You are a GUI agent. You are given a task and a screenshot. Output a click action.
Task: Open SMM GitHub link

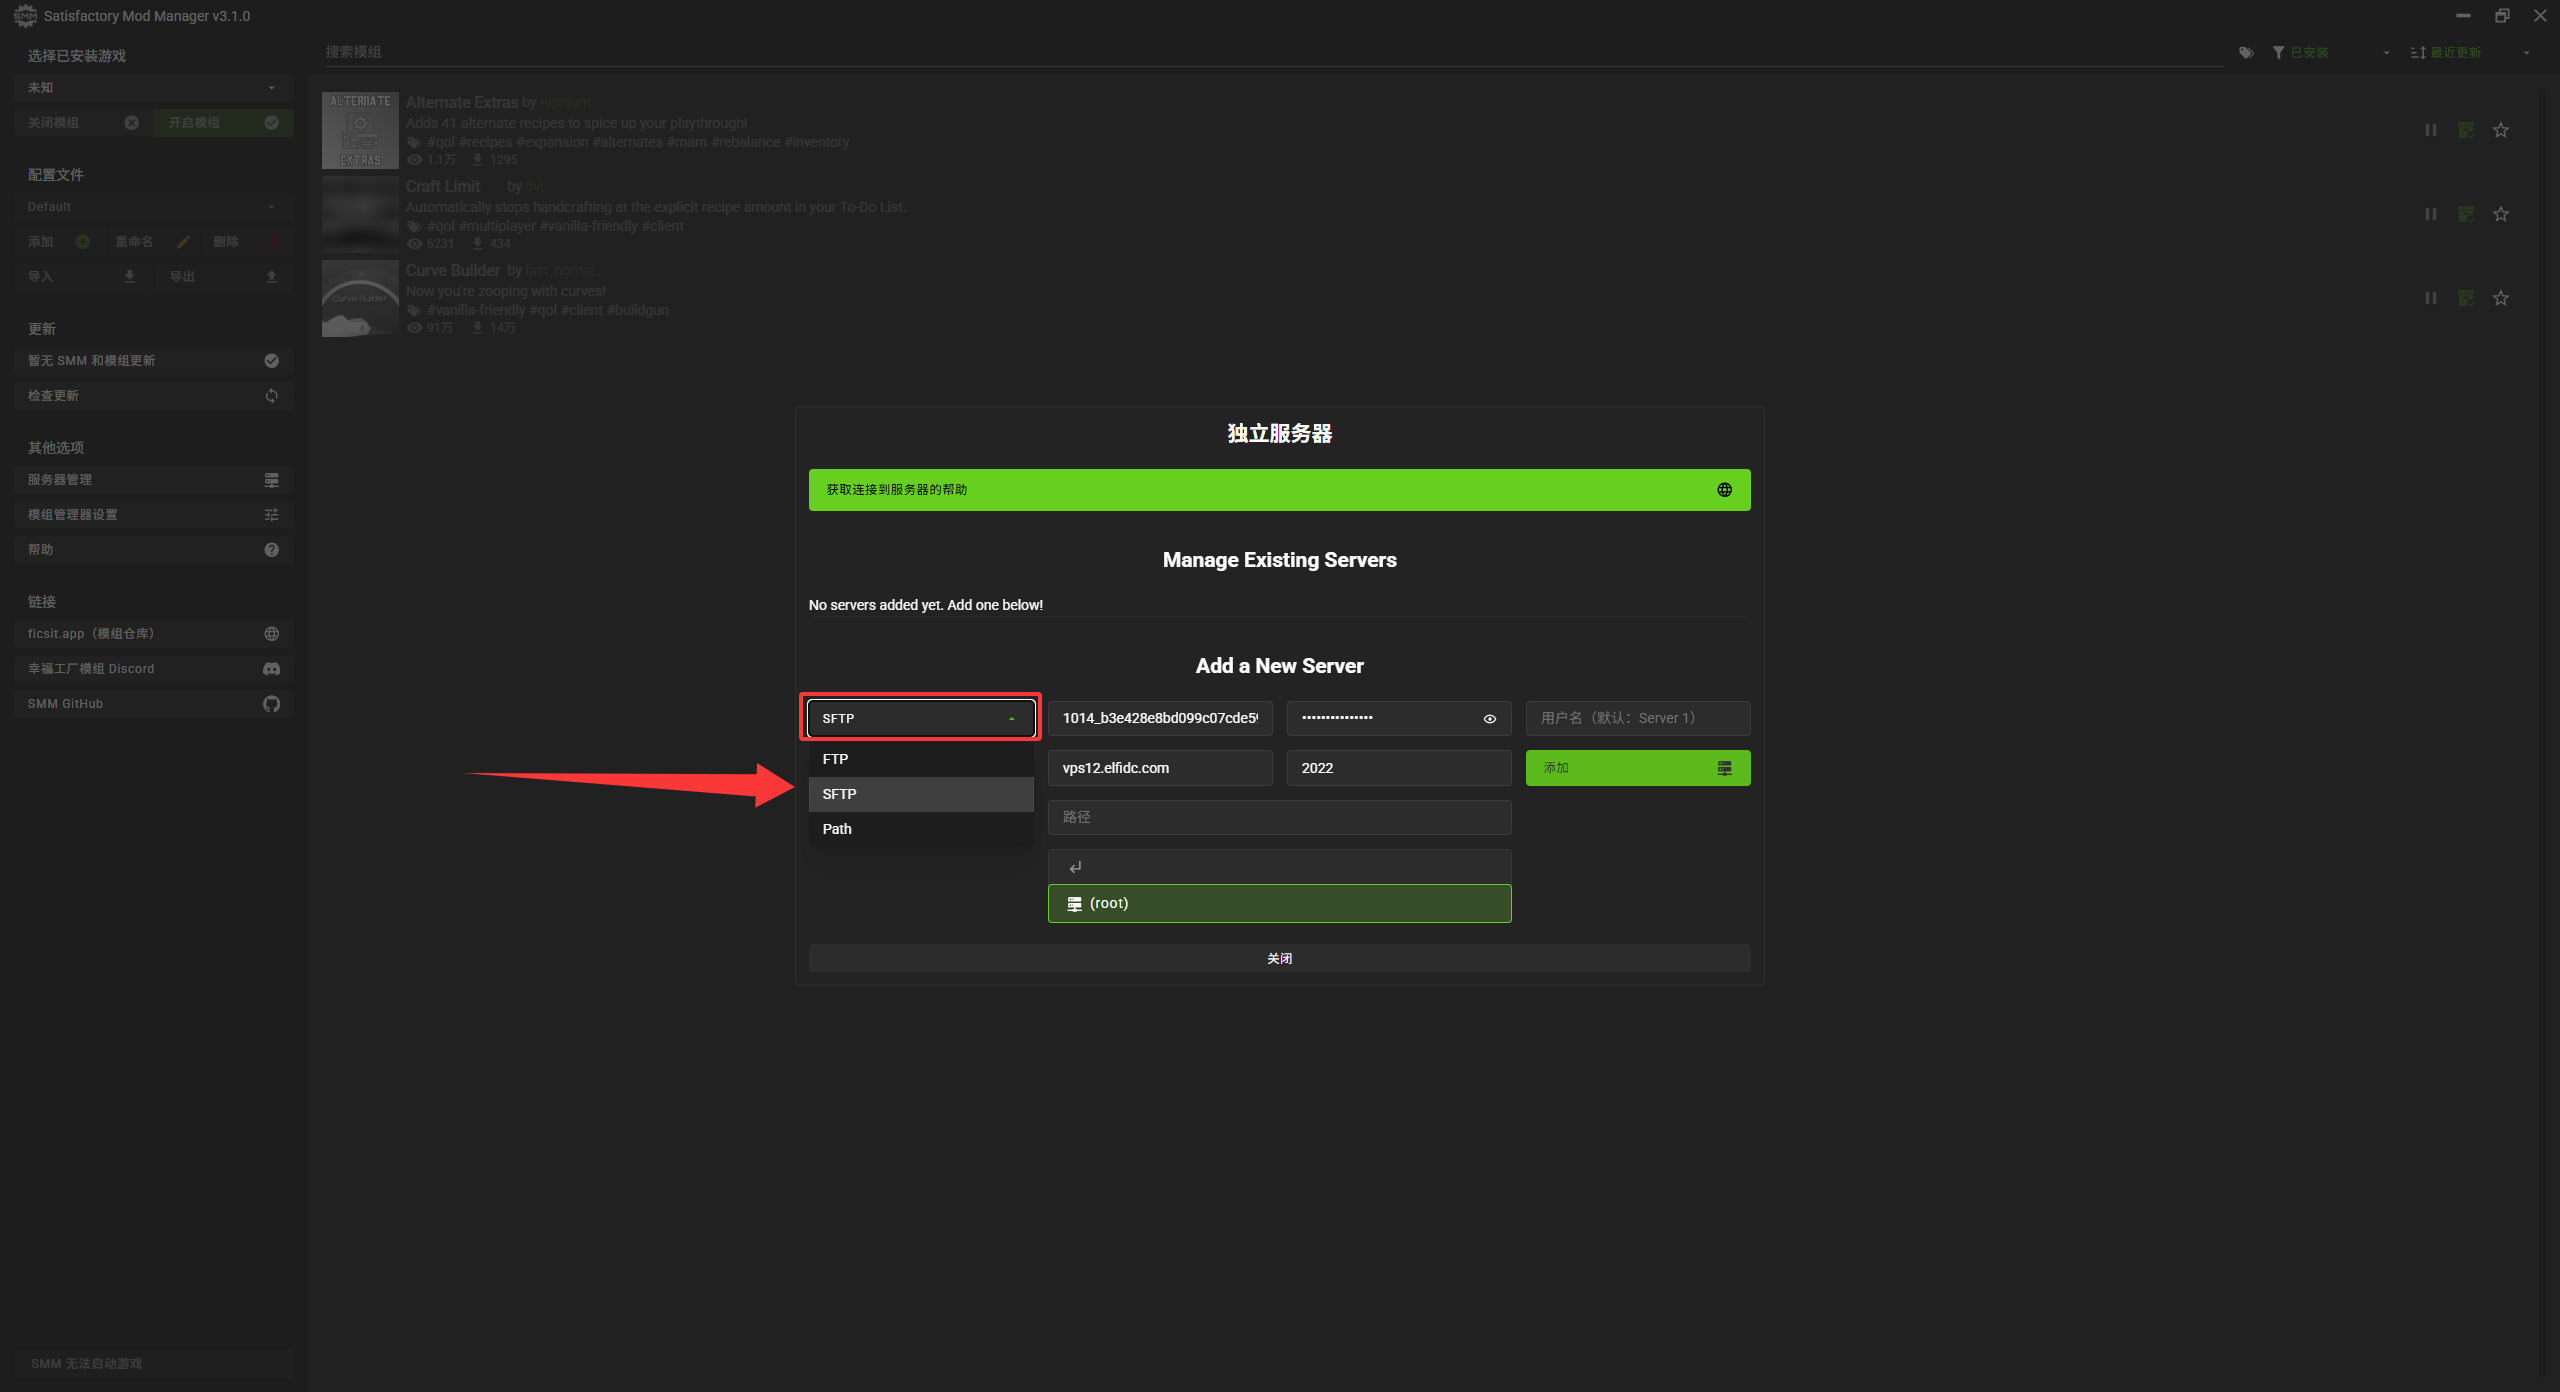tap(153, 704)
